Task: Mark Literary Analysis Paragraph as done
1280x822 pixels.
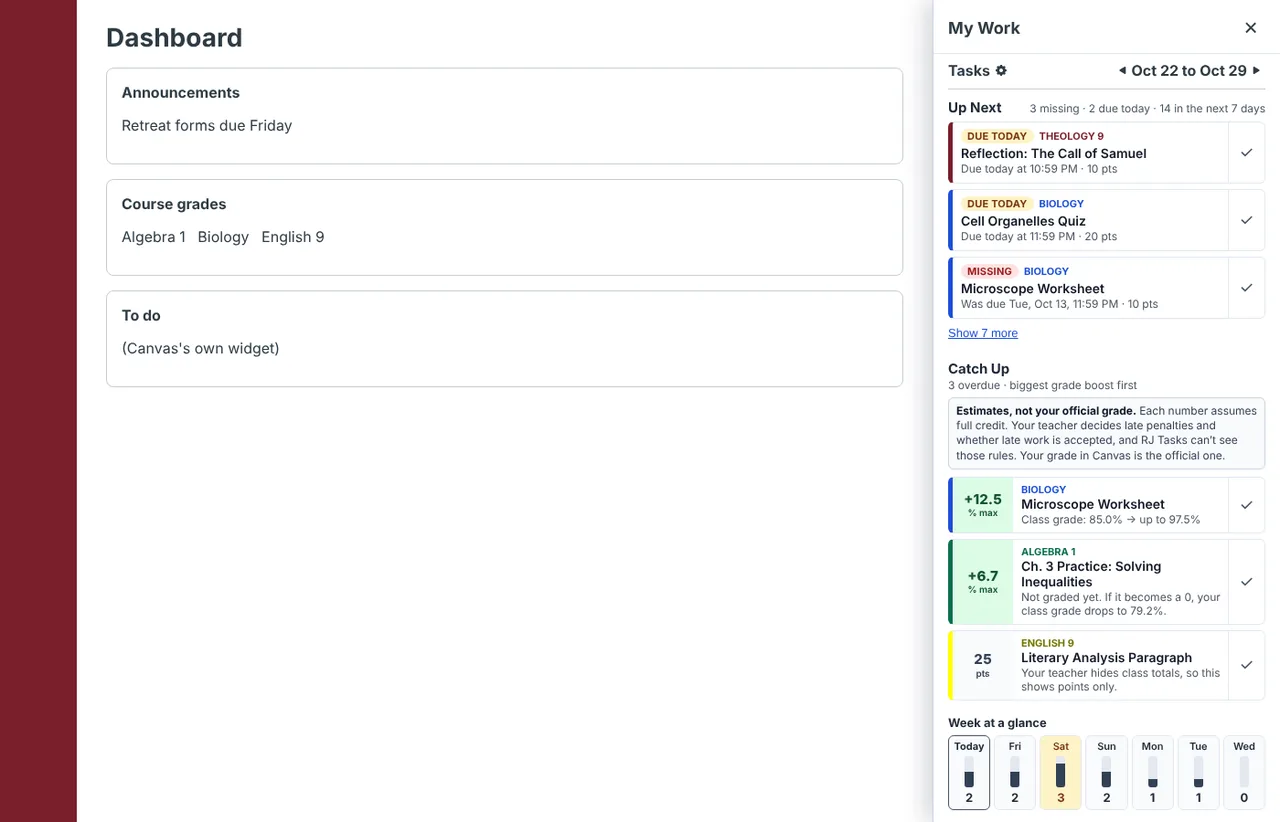Action: pos(1246,665)
